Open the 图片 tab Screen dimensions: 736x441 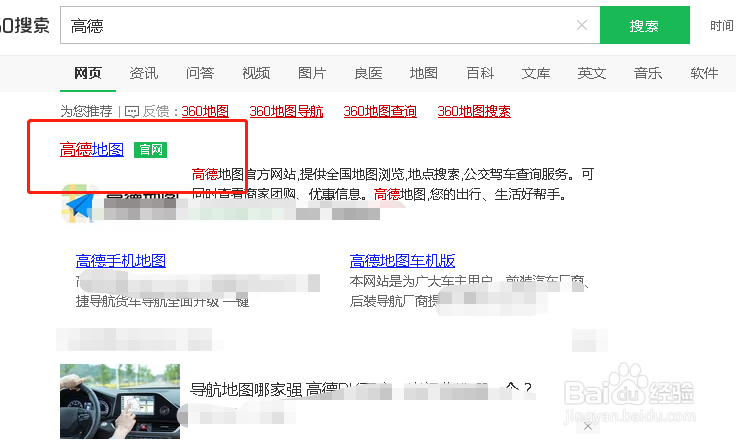(x=312, y=73)
